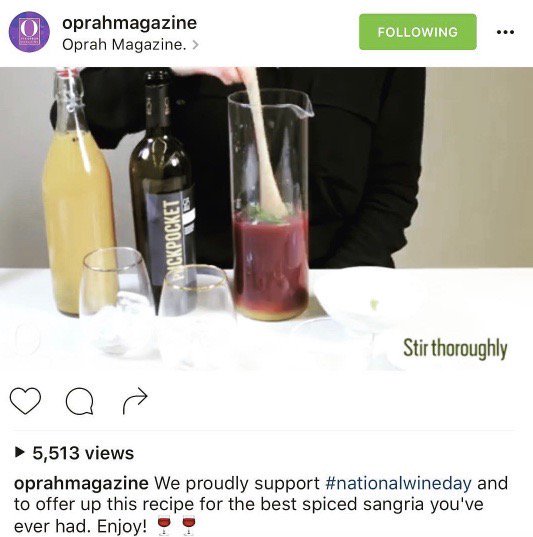Open the Oprah Magazine purple profile avatar

click(29, 32)
